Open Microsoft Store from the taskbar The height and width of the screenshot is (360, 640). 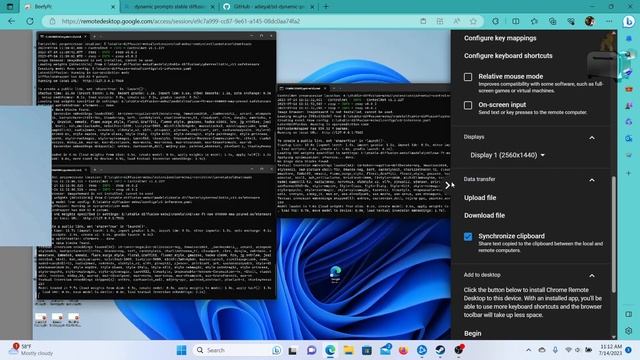pos(367,350)
